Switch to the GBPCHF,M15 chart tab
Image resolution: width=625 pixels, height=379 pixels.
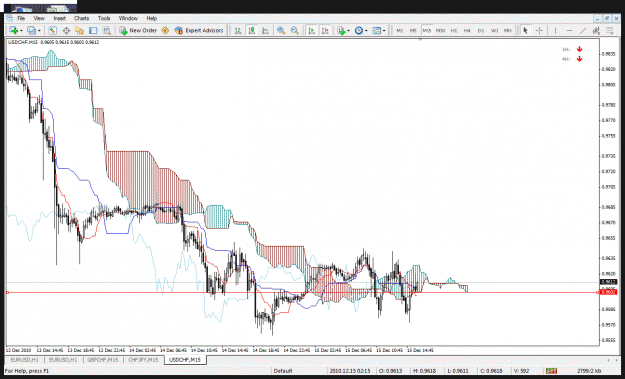[102, 359]
